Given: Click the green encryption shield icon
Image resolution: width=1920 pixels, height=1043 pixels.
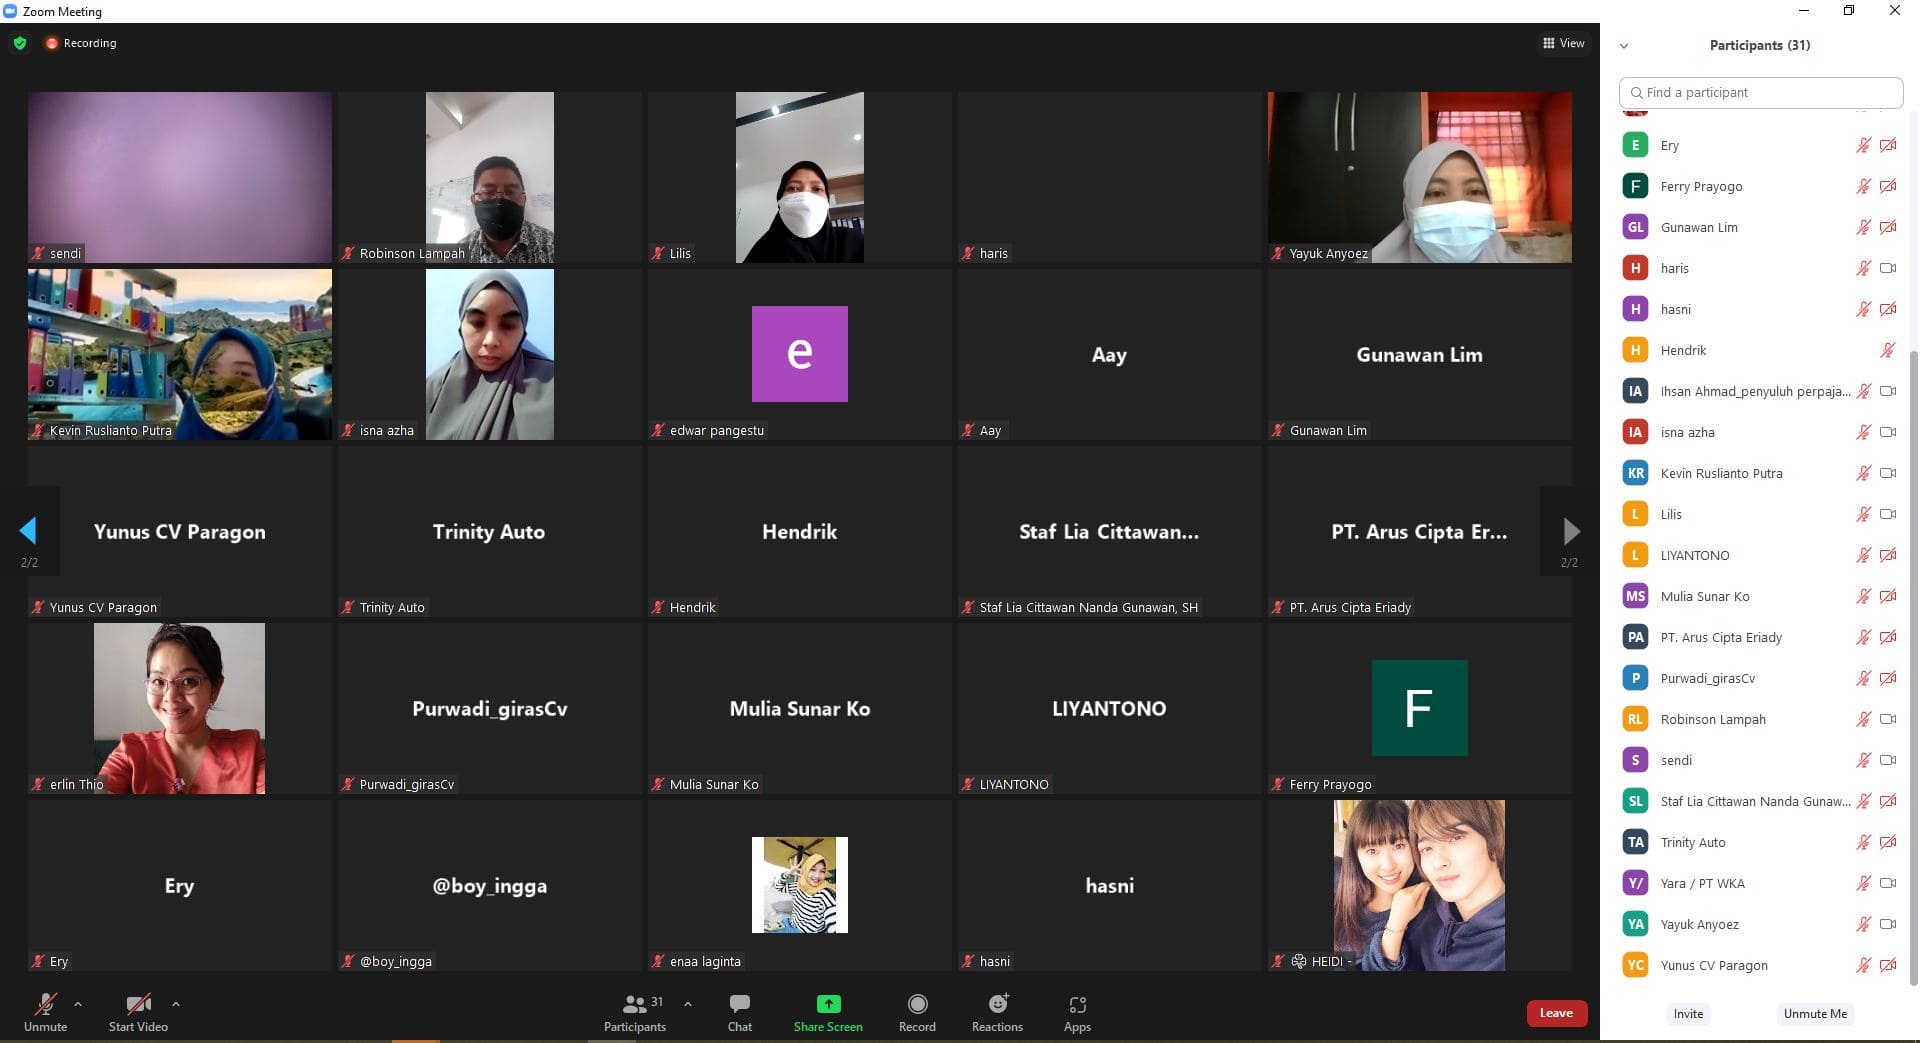Looking at the screenshot, I should pyautogui.click(x=20, y=43).
